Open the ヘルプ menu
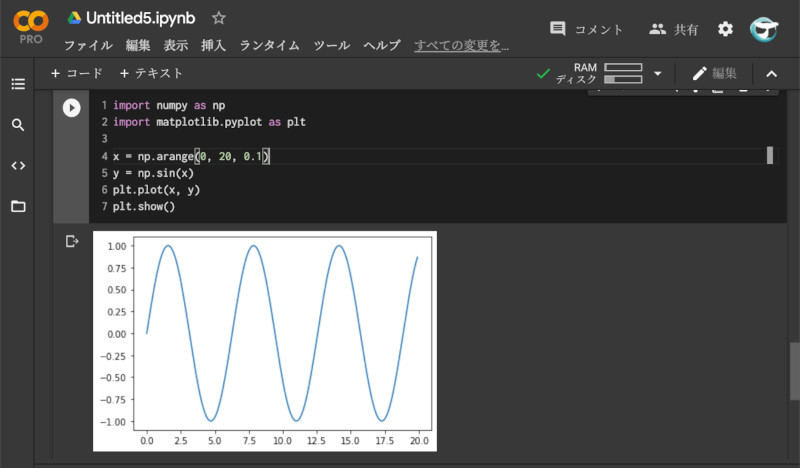The height and width of the screenshot is (468, 800). point(382,45)
